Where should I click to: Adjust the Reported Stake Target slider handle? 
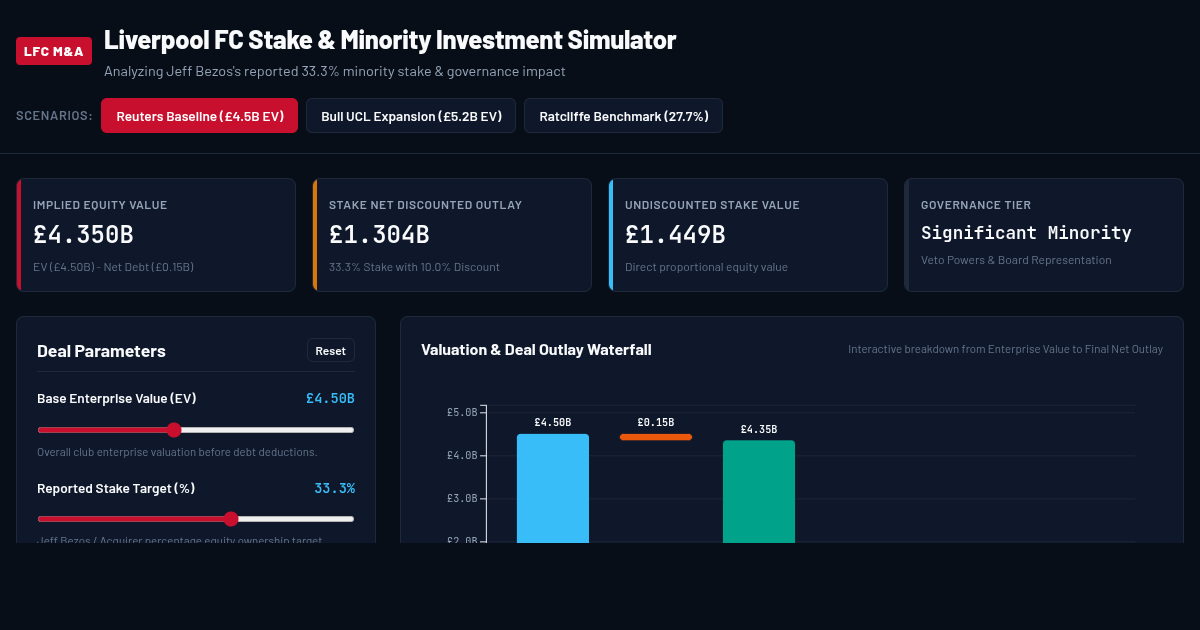point(231,519)
